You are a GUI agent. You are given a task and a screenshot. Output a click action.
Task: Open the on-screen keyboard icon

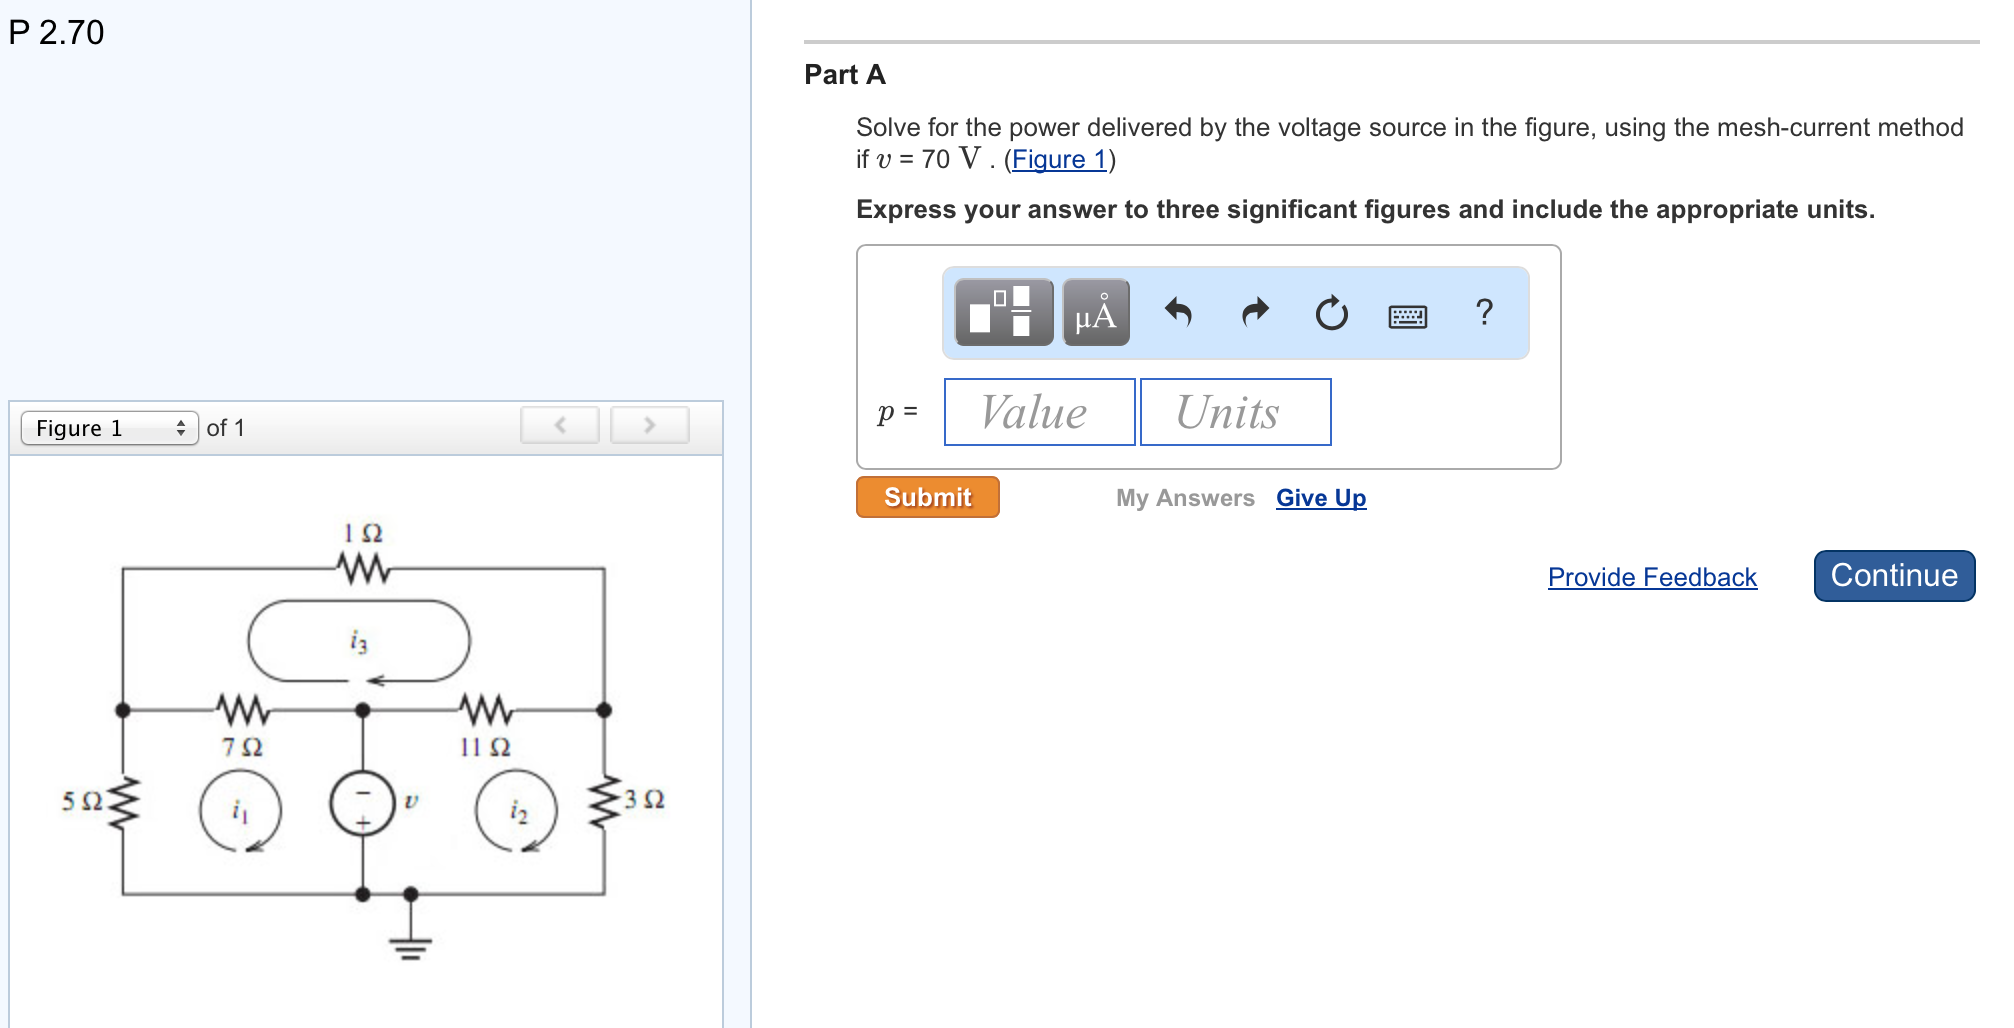point(1406,313)
